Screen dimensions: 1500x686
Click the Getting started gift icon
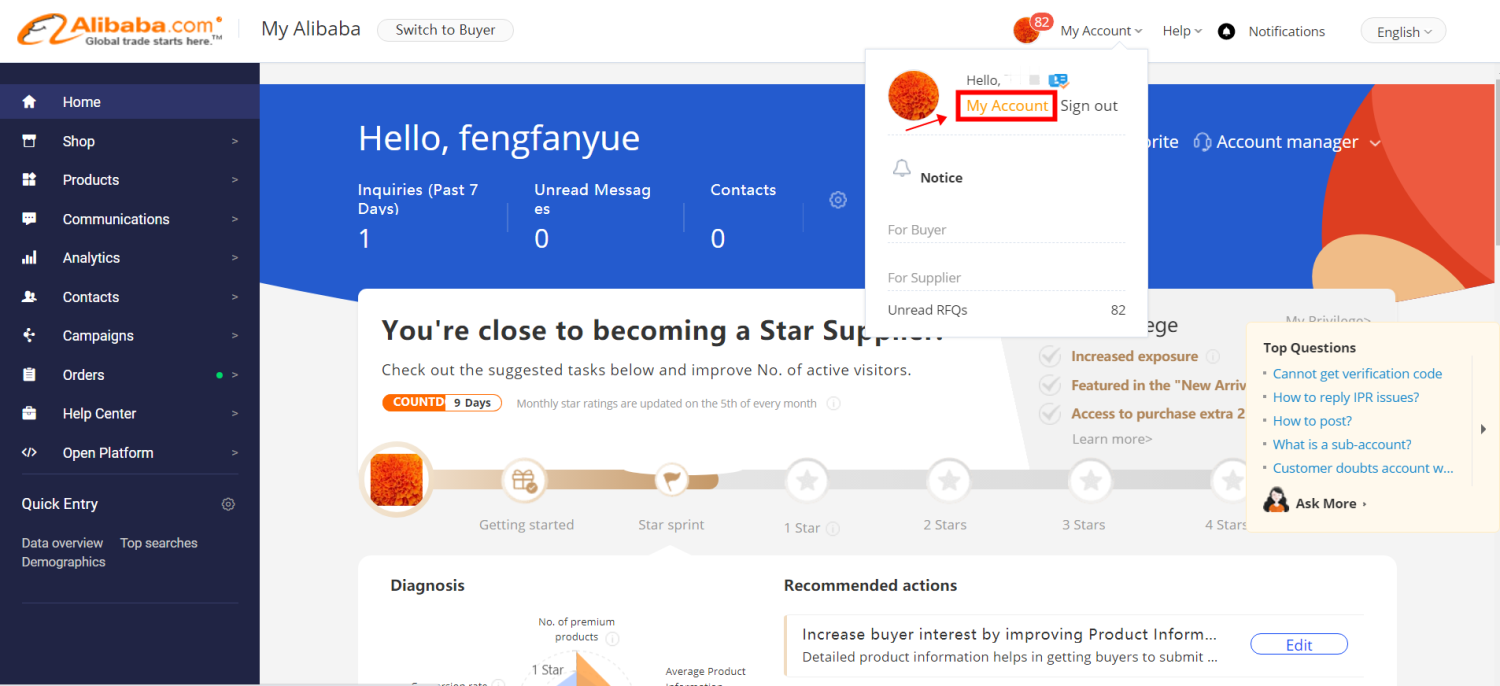point(525,480)
